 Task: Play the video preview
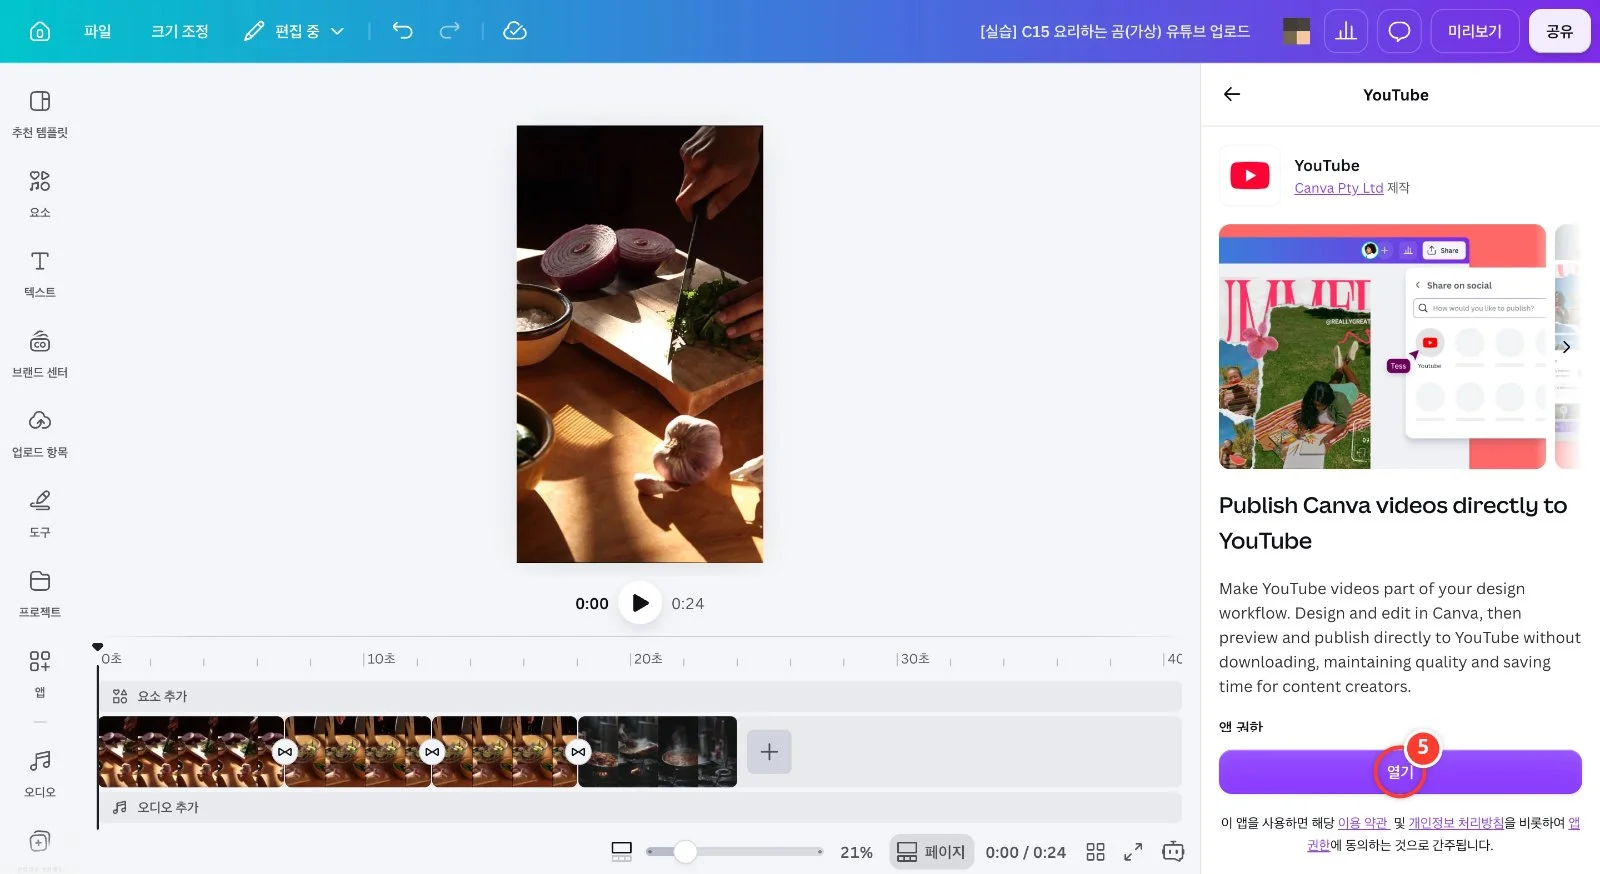[x=640, y=603]
